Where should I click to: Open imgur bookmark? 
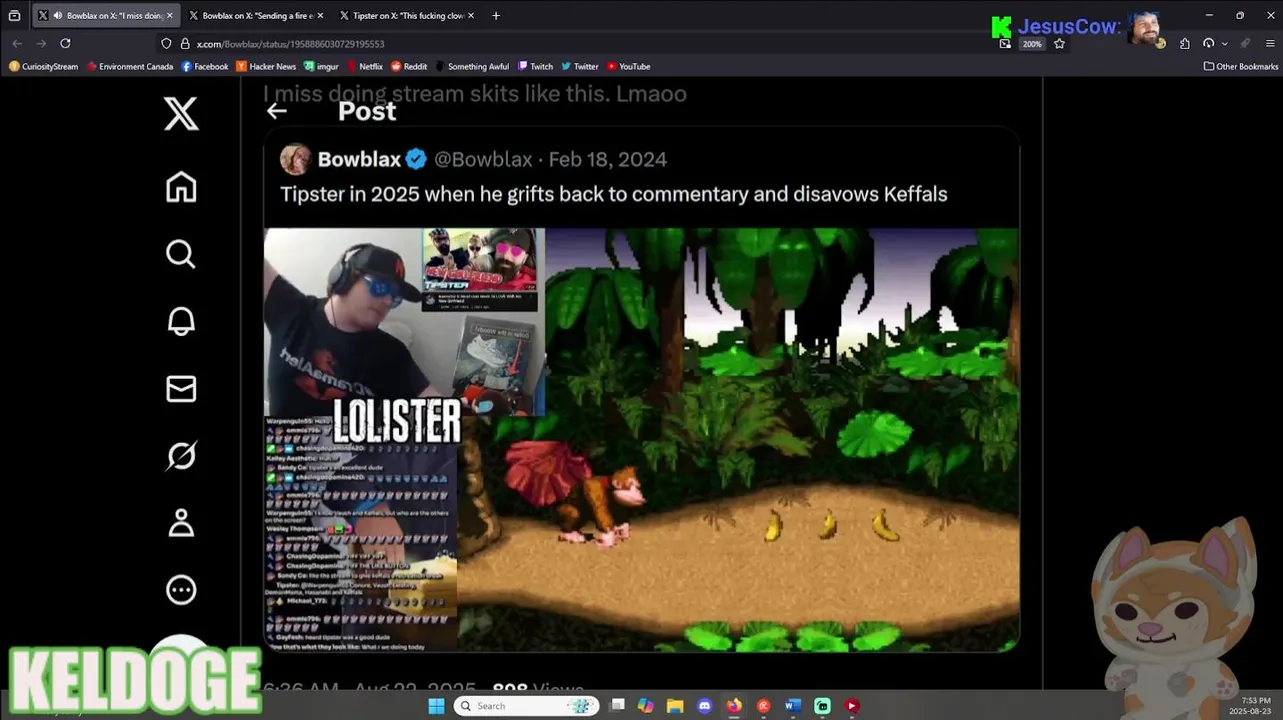click(x=321, y=67)
